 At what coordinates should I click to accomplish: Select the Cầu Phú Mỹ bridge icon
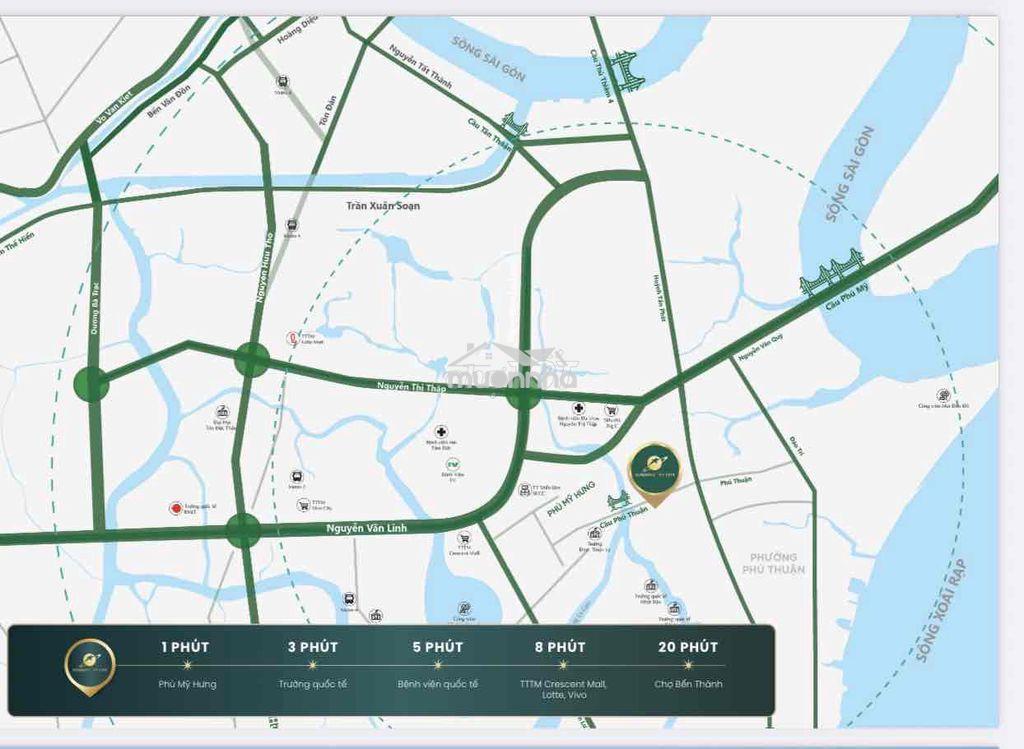(831, 270)
